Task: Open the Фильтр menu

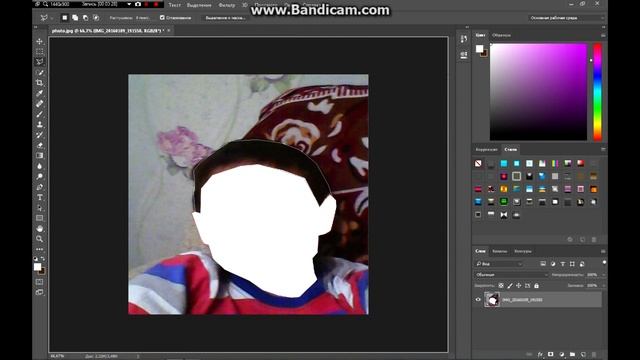Action: coord(227,5)
